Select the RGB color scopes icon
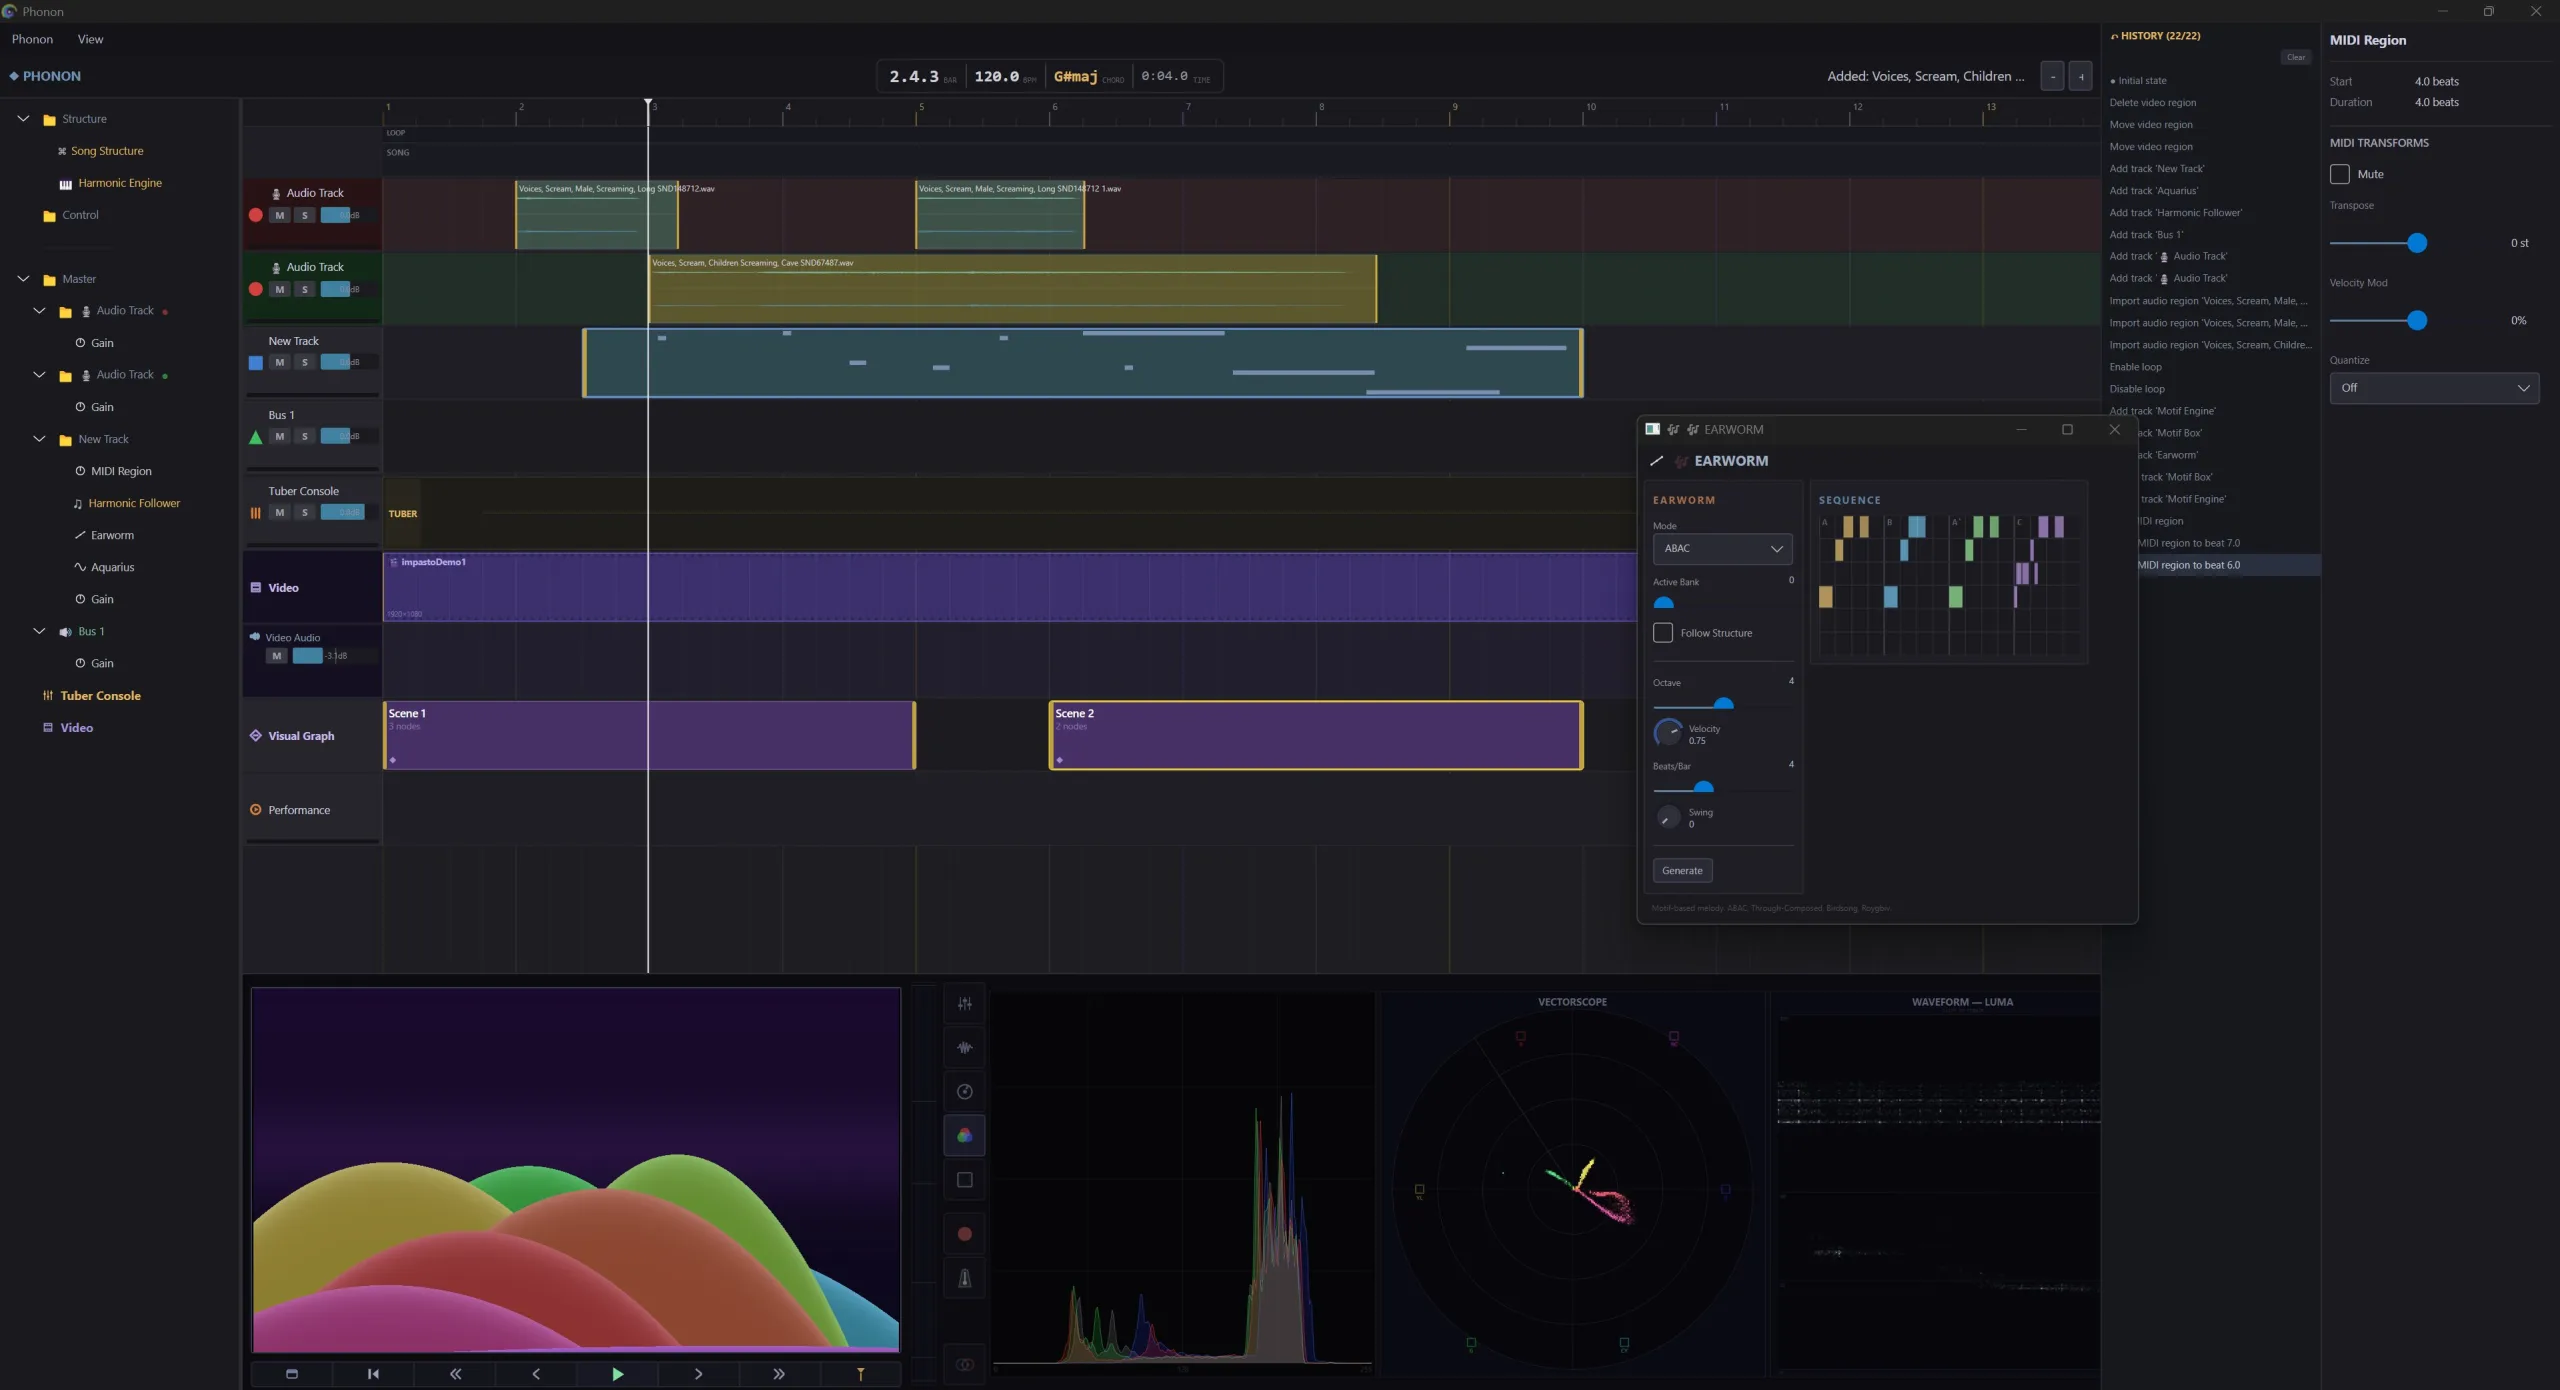 tap(964, 1135)
